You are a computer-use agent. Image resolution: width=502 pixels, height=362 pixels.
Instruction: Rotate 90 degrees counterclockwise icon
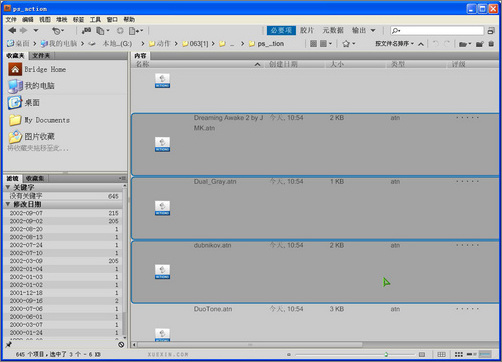pos(436,44)
